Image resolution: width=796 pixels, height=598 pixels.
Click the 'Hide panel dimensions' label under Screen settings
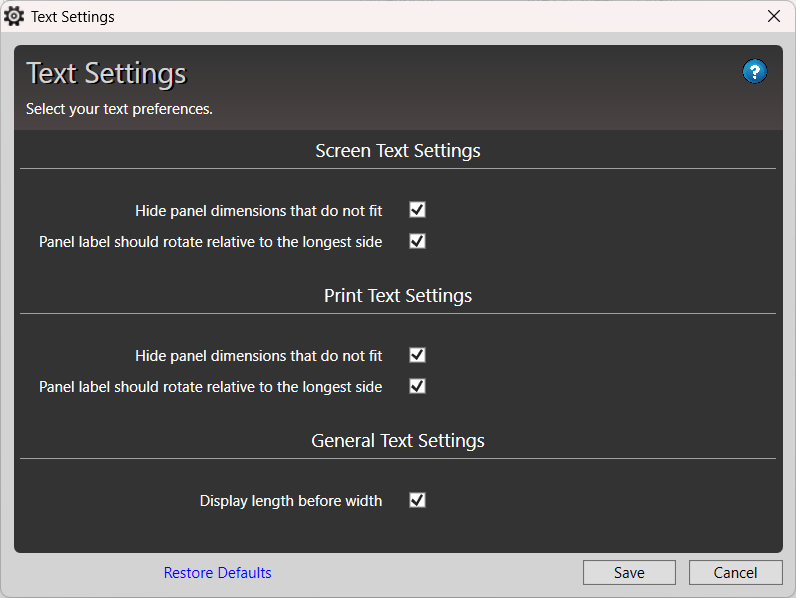click(258, 211)
